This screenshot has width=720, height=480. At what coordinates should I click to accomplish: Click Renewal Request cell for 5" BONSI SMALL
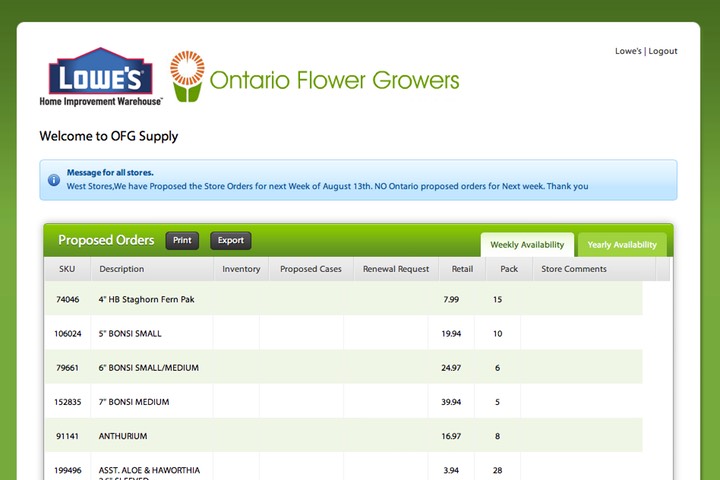[x=385, y=333]
